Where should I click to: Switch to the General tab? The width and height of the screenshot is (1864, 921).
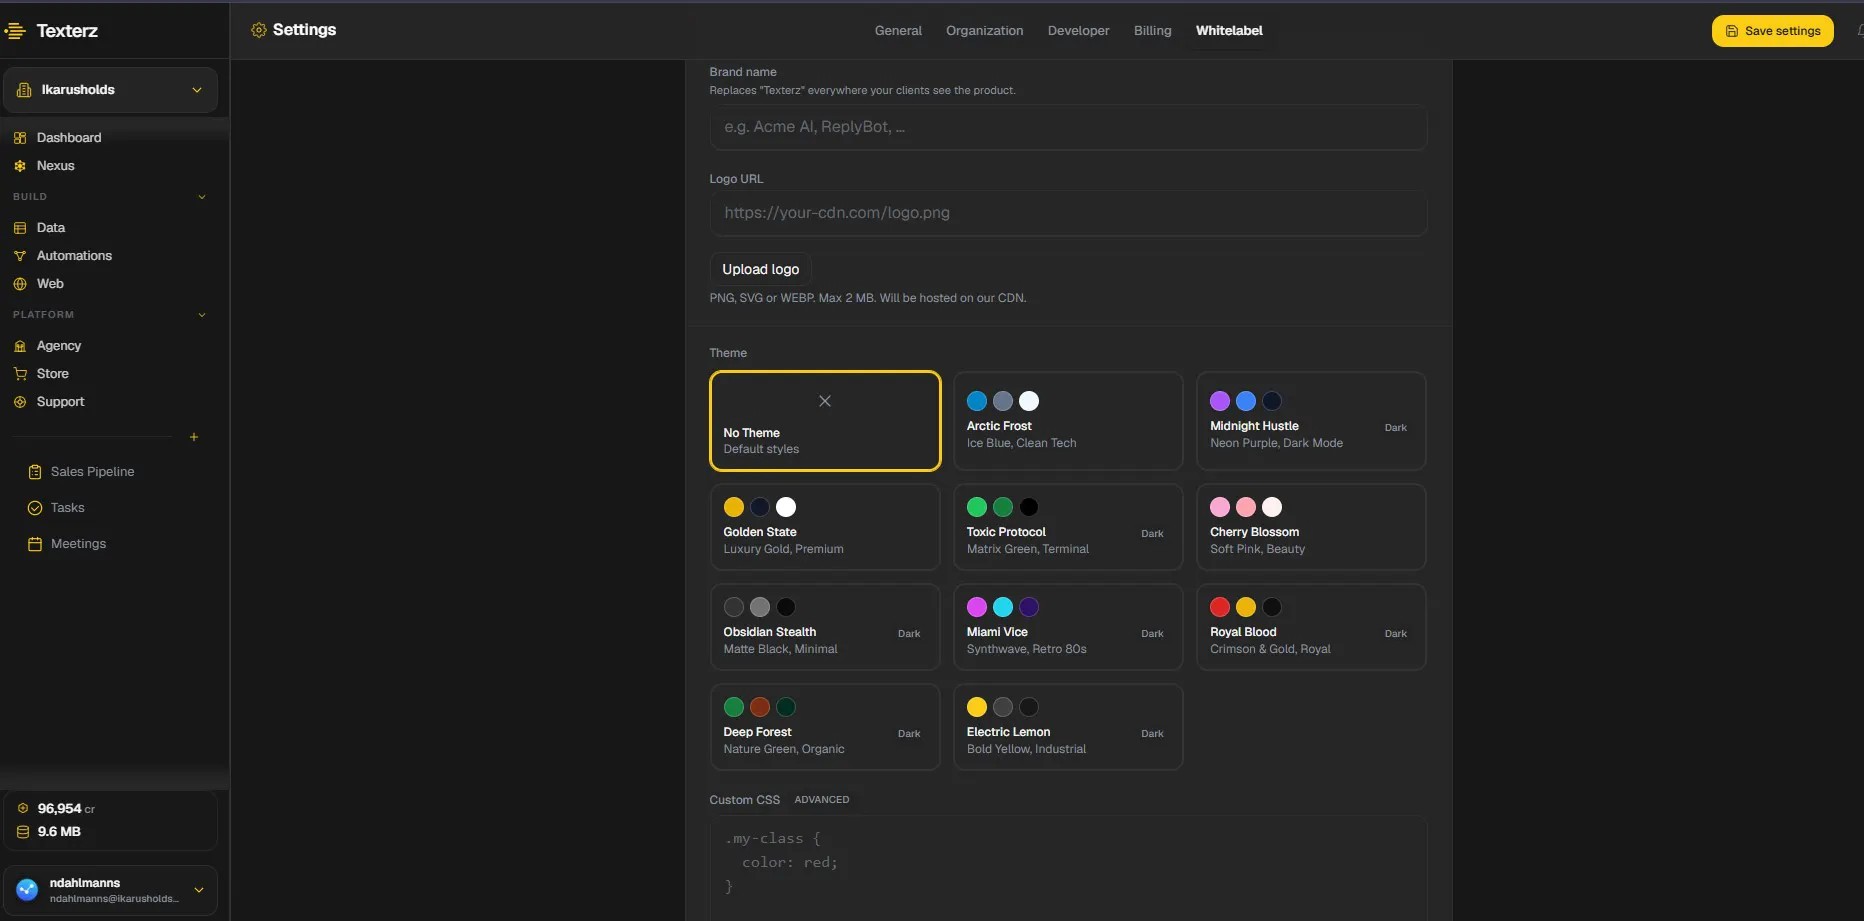point(898,31)
